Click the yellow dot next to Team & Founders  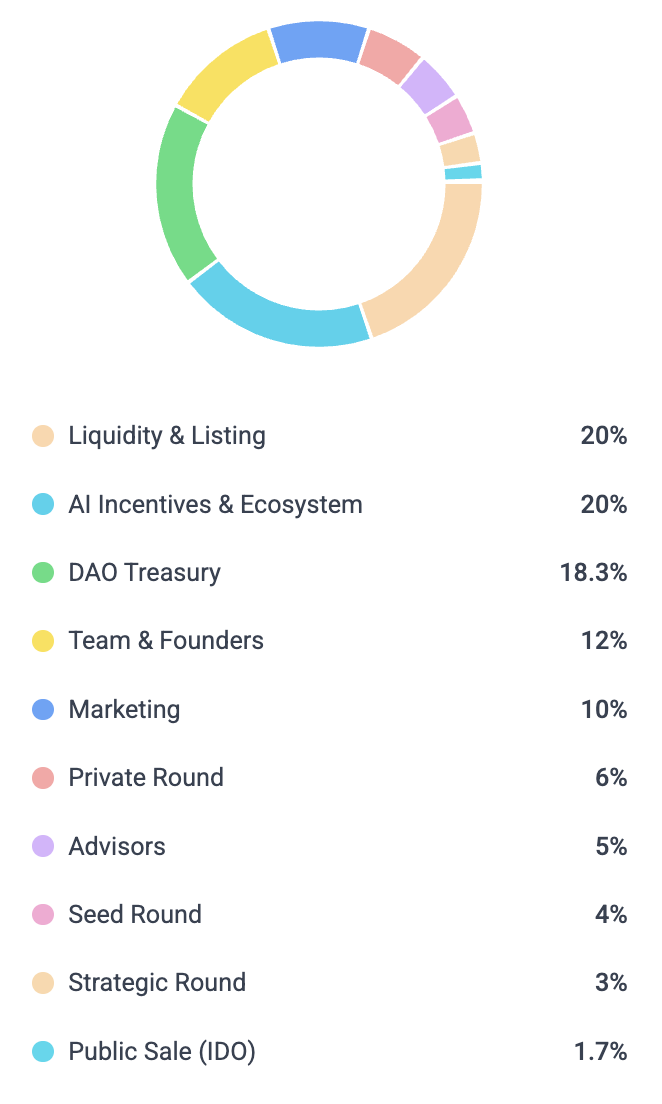[x=43, y=641]
